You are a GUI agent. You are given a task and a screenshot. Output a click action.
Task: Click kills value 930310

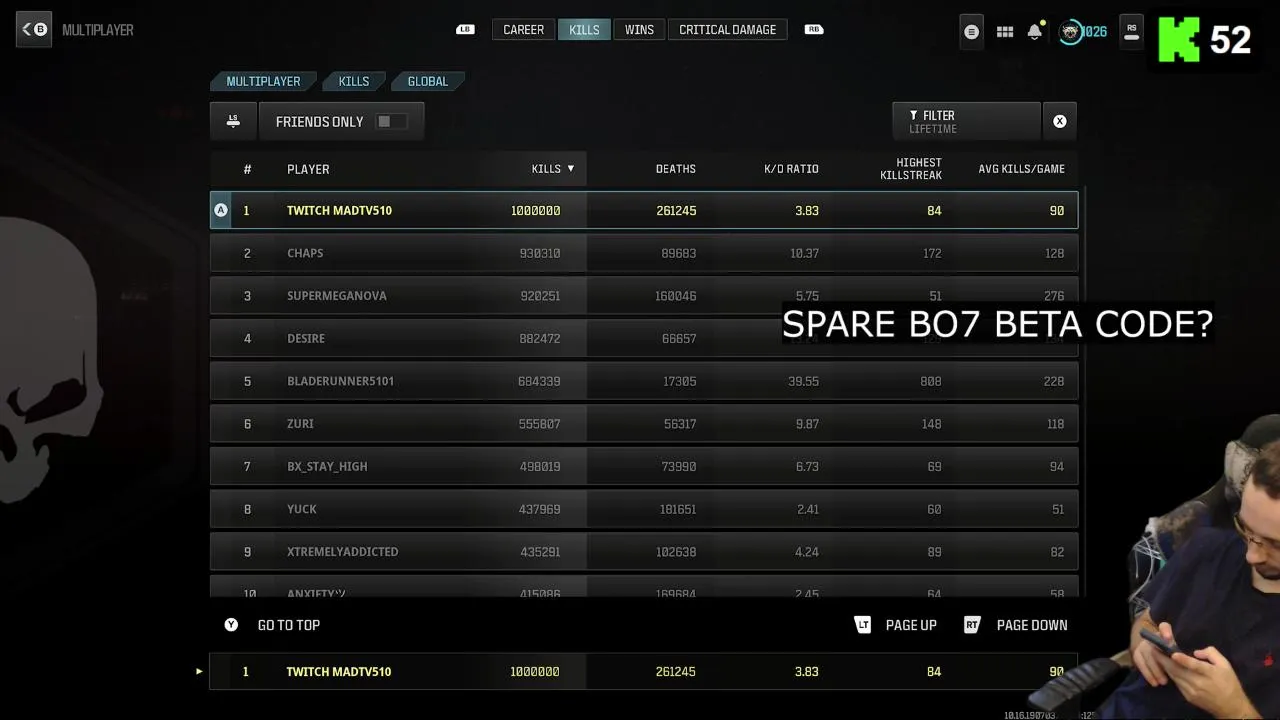(x=539, y=253)
